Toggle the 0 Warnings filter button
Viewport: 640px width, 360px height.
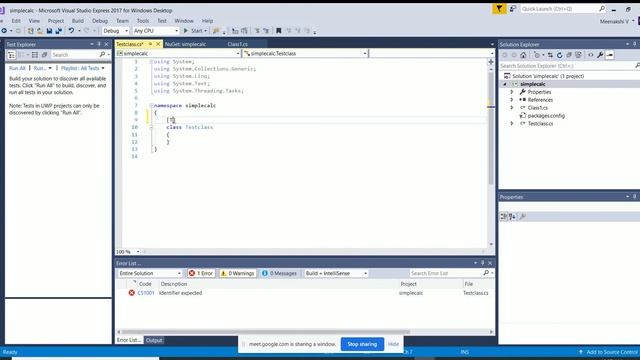(238, 273)
